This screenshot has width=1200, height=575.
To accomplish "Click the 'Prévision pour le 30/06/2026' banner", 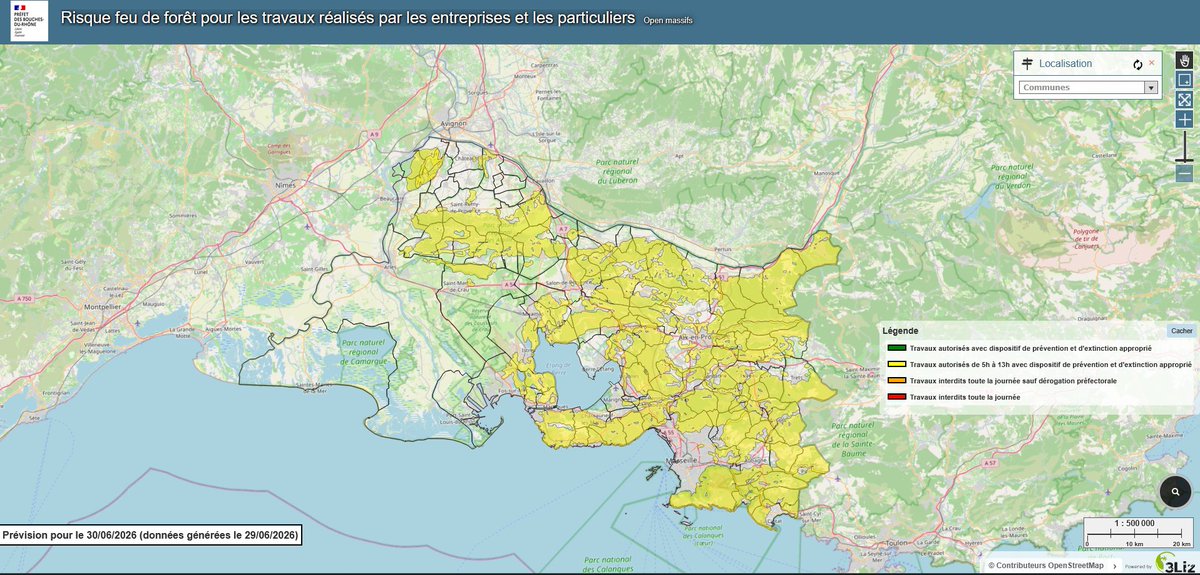I will 150,536.
